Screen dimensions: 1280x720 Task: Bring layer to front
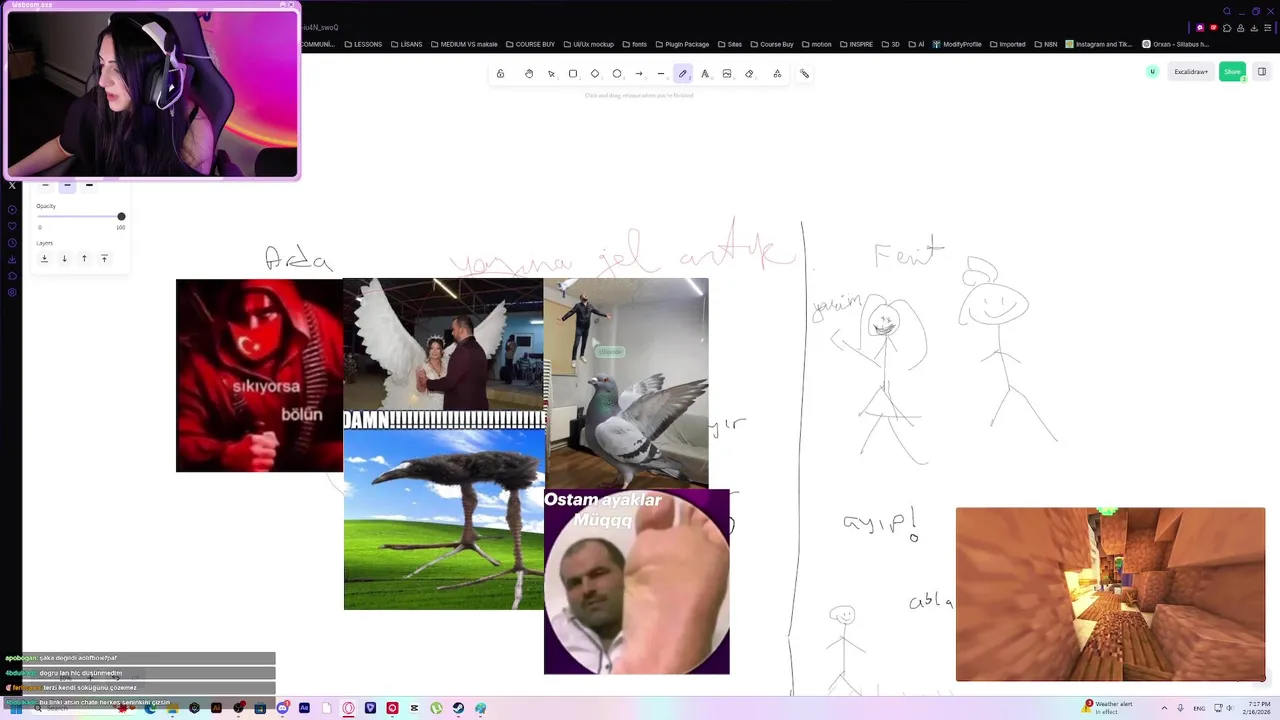pyautogui.click(x=104, y=258)
